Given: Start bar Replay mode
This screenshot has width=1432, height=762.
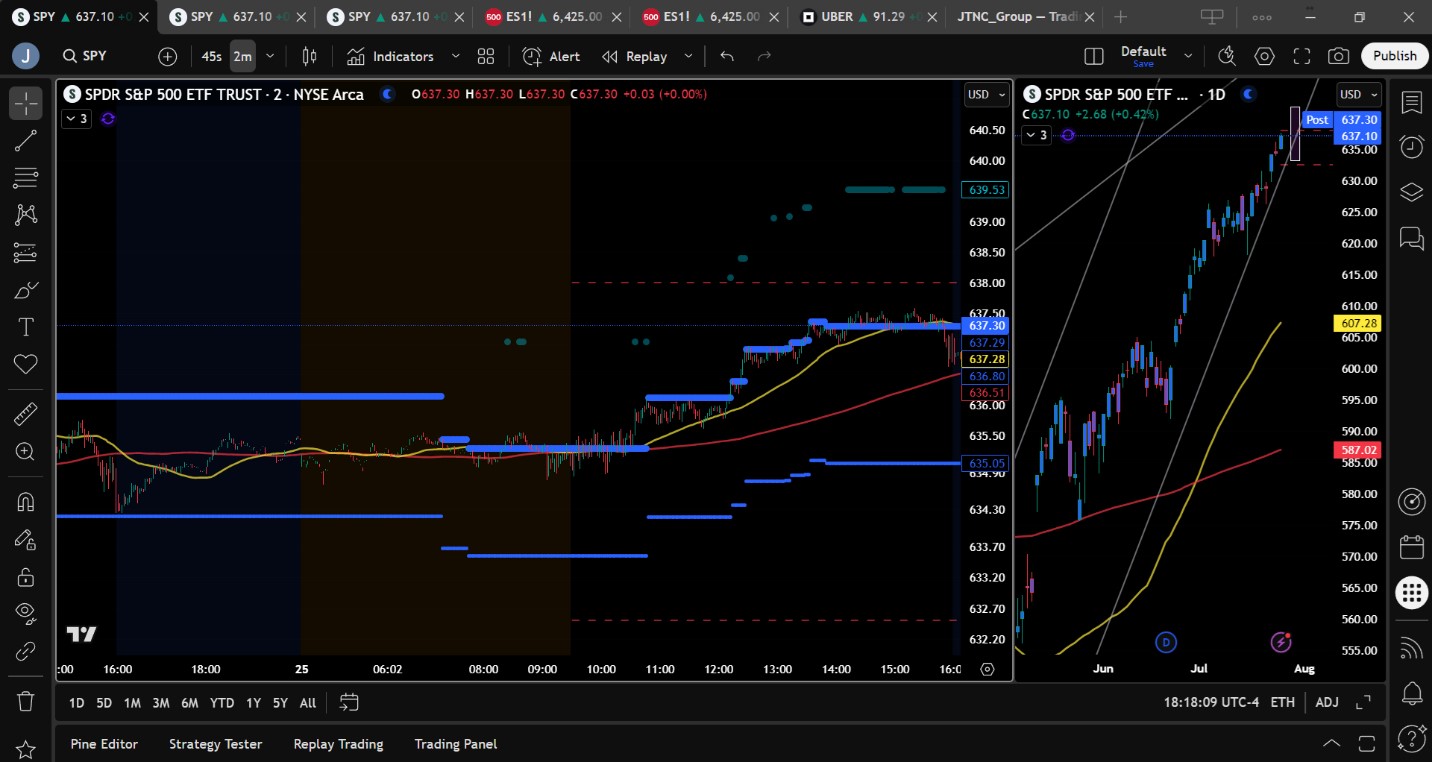Looking at the screenshot, I should pos(635,56).
